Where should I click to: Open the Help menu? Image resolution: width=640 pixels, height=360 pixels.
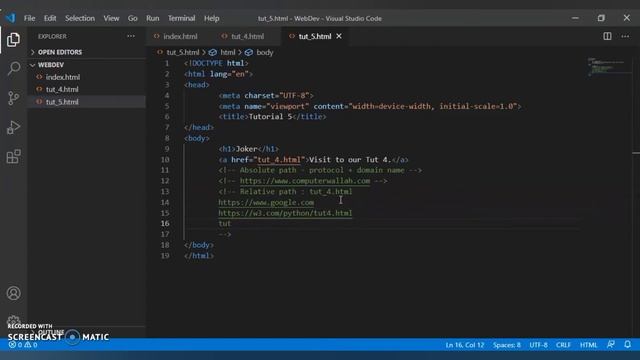211,18
